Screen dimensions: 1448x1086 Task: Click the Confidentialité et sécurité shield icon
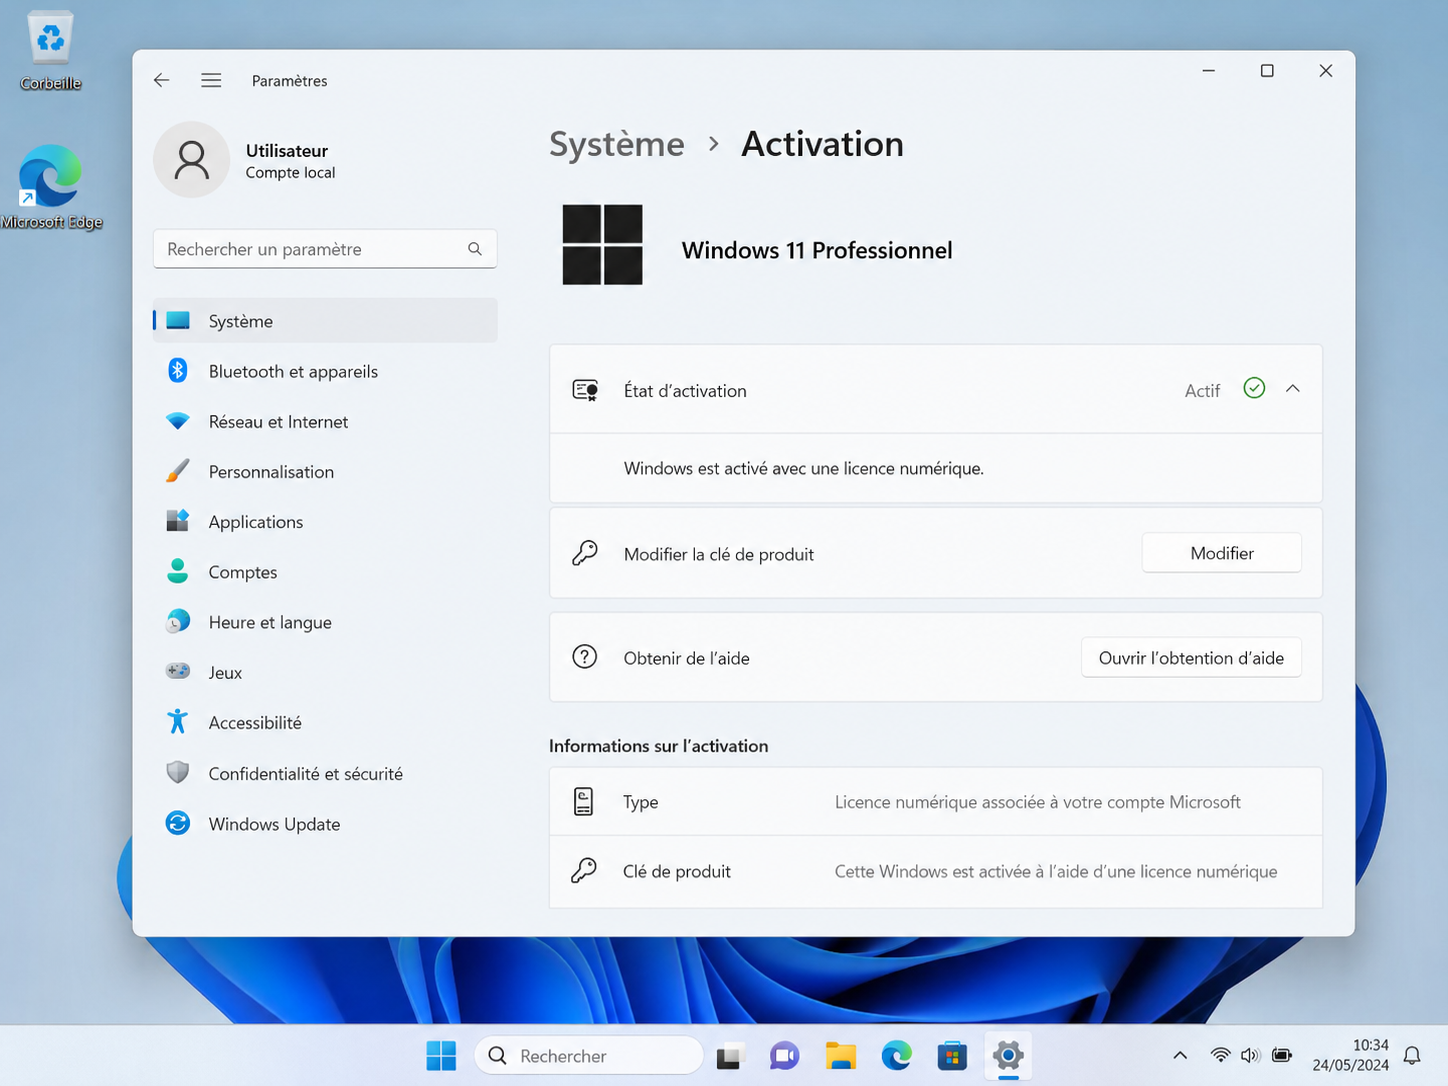tap(178, 773)
